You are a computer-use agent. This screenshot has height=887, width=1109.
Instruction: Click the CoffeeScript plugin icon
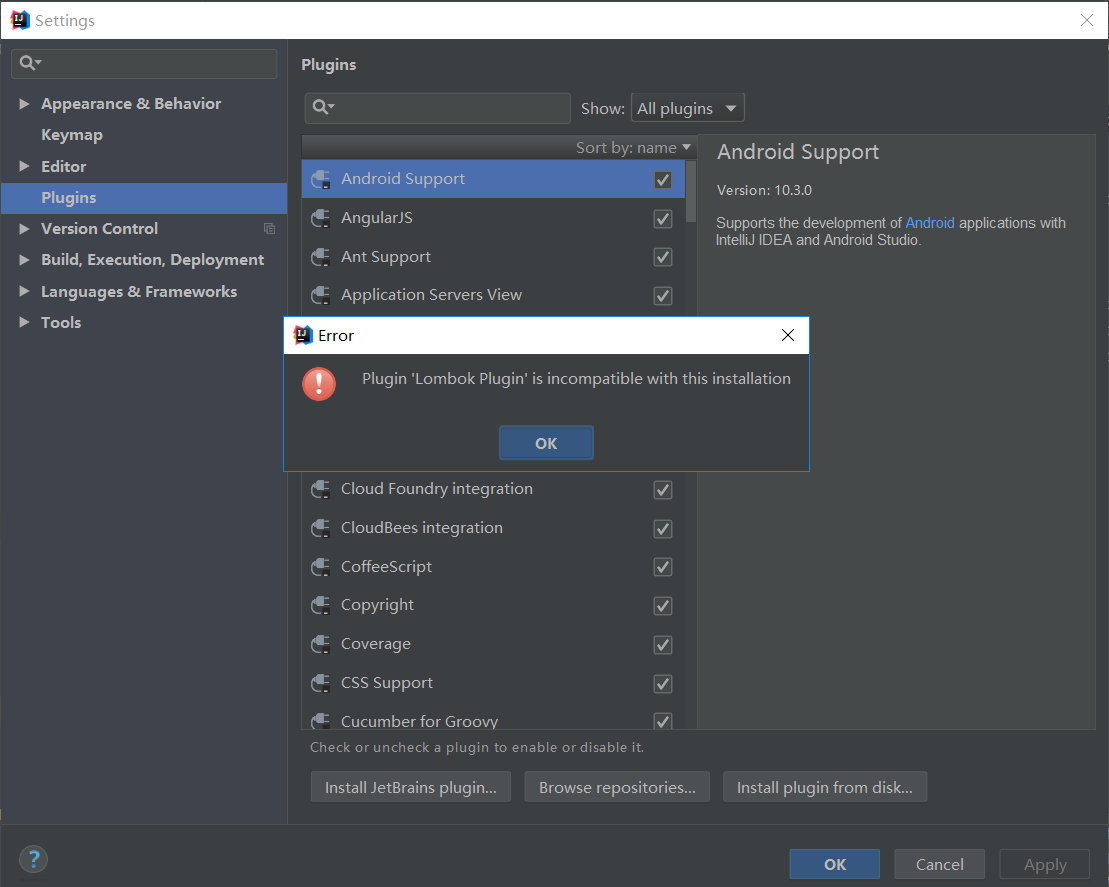click(x=320, y=567)
